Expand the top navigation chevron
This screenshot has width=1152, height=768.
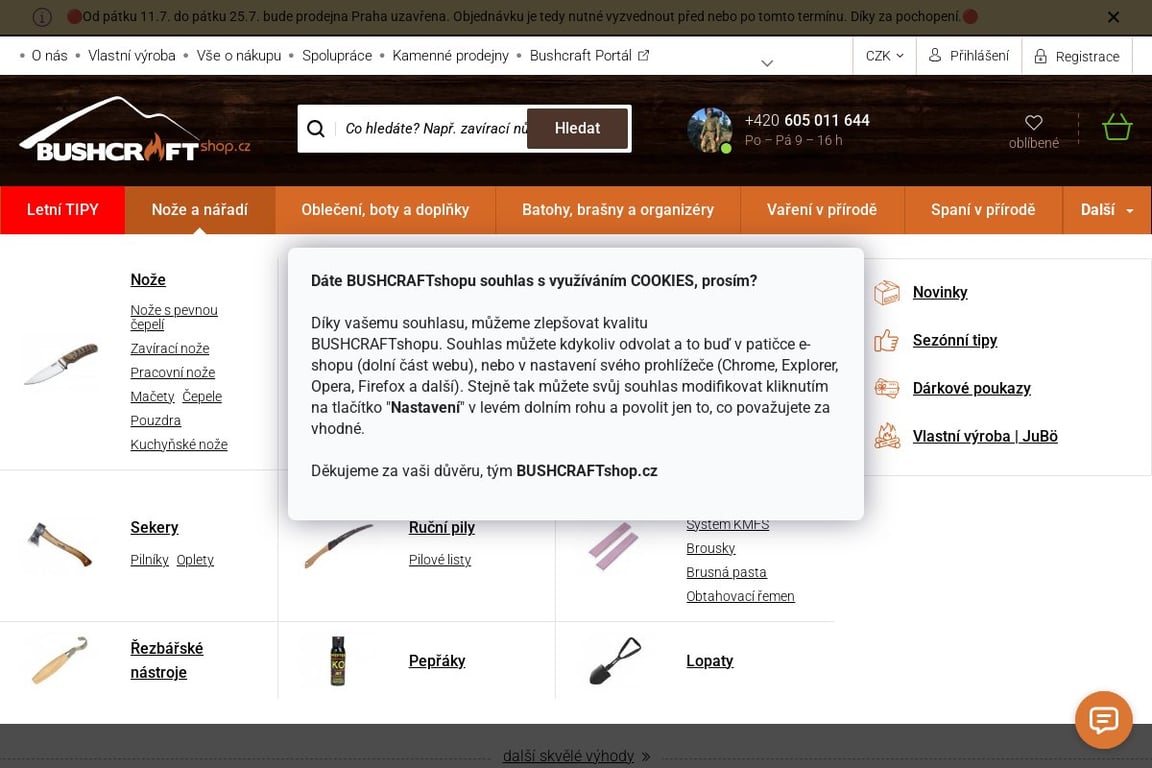coord(767,63)
